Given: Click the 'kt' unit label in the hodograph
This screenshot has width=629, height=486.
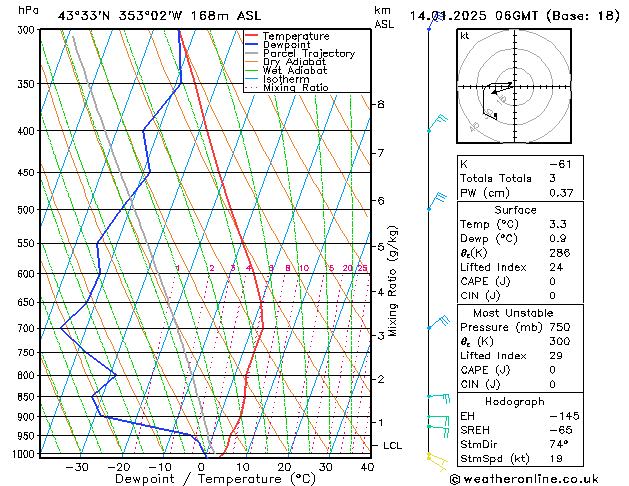Looking at the screenshot, I should [465, 36].
